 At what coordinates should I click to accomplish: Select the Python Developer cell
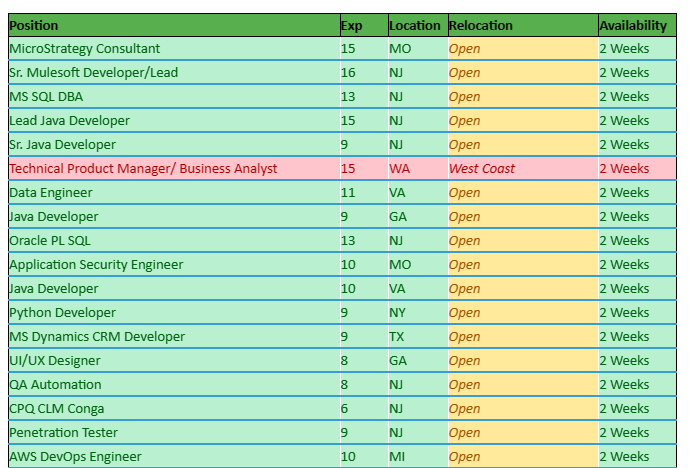pyautogui.click(x=174, y=312)
